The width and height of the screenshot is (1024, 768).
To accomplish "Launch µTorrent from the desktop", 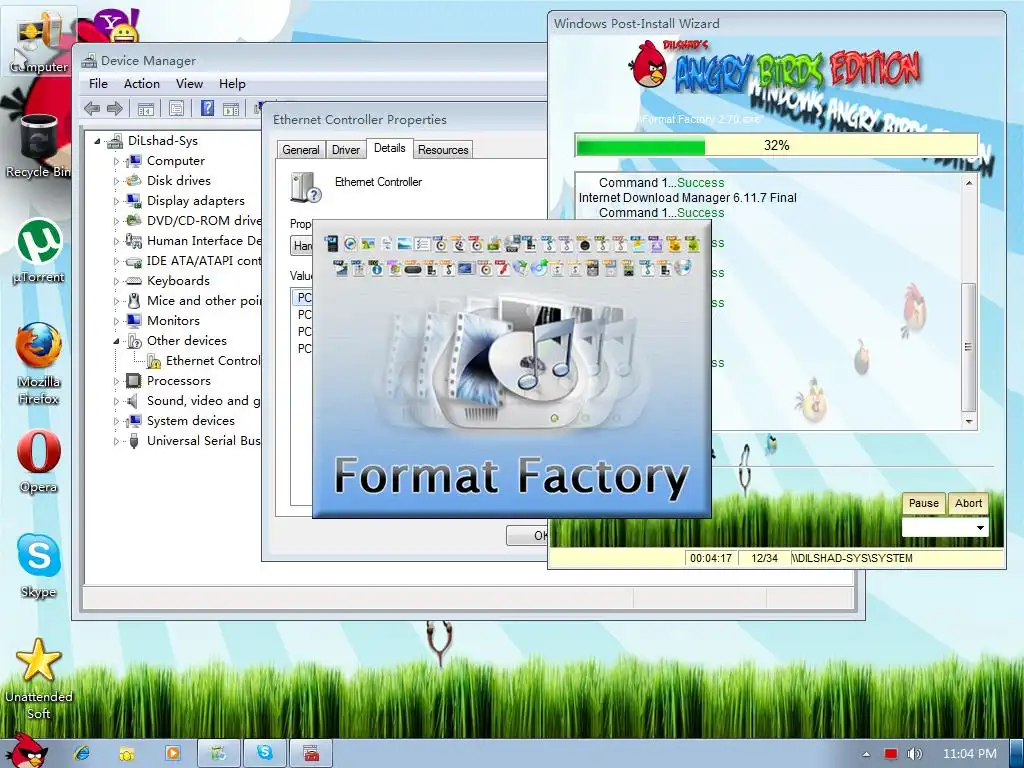I will pos(39,251).
